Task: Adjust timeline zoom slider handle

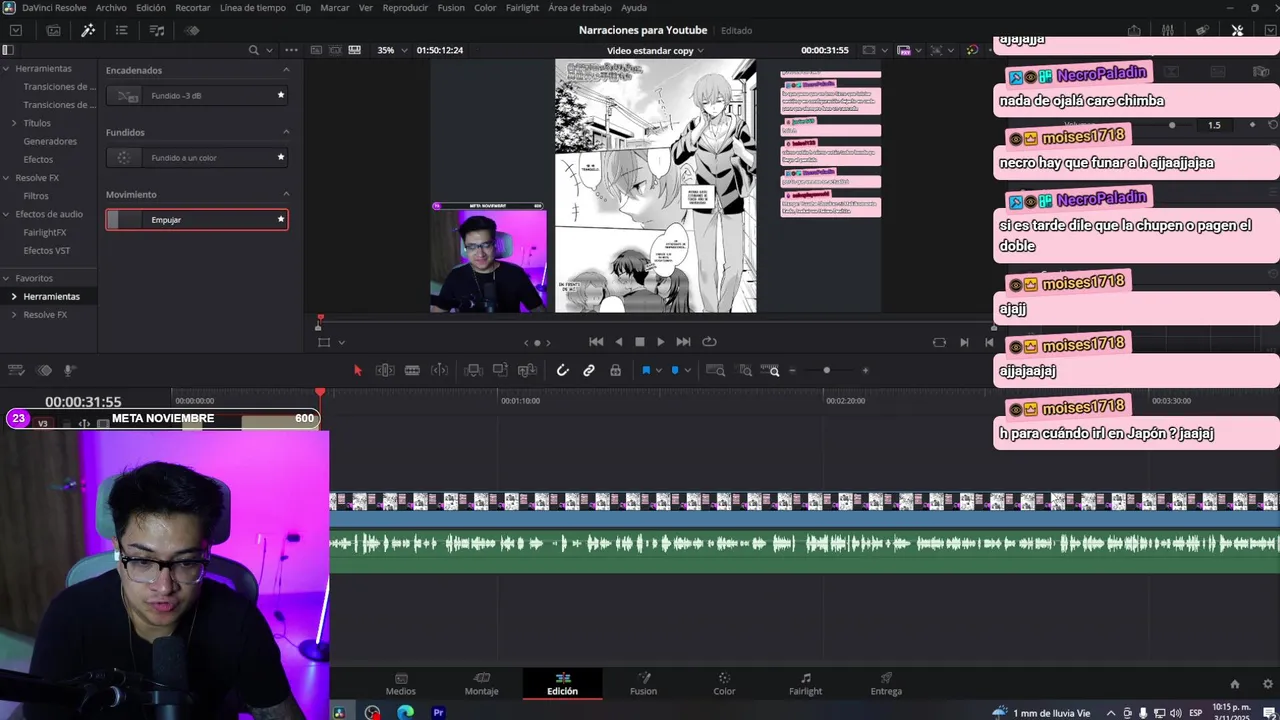Action: tap(826, 370)
